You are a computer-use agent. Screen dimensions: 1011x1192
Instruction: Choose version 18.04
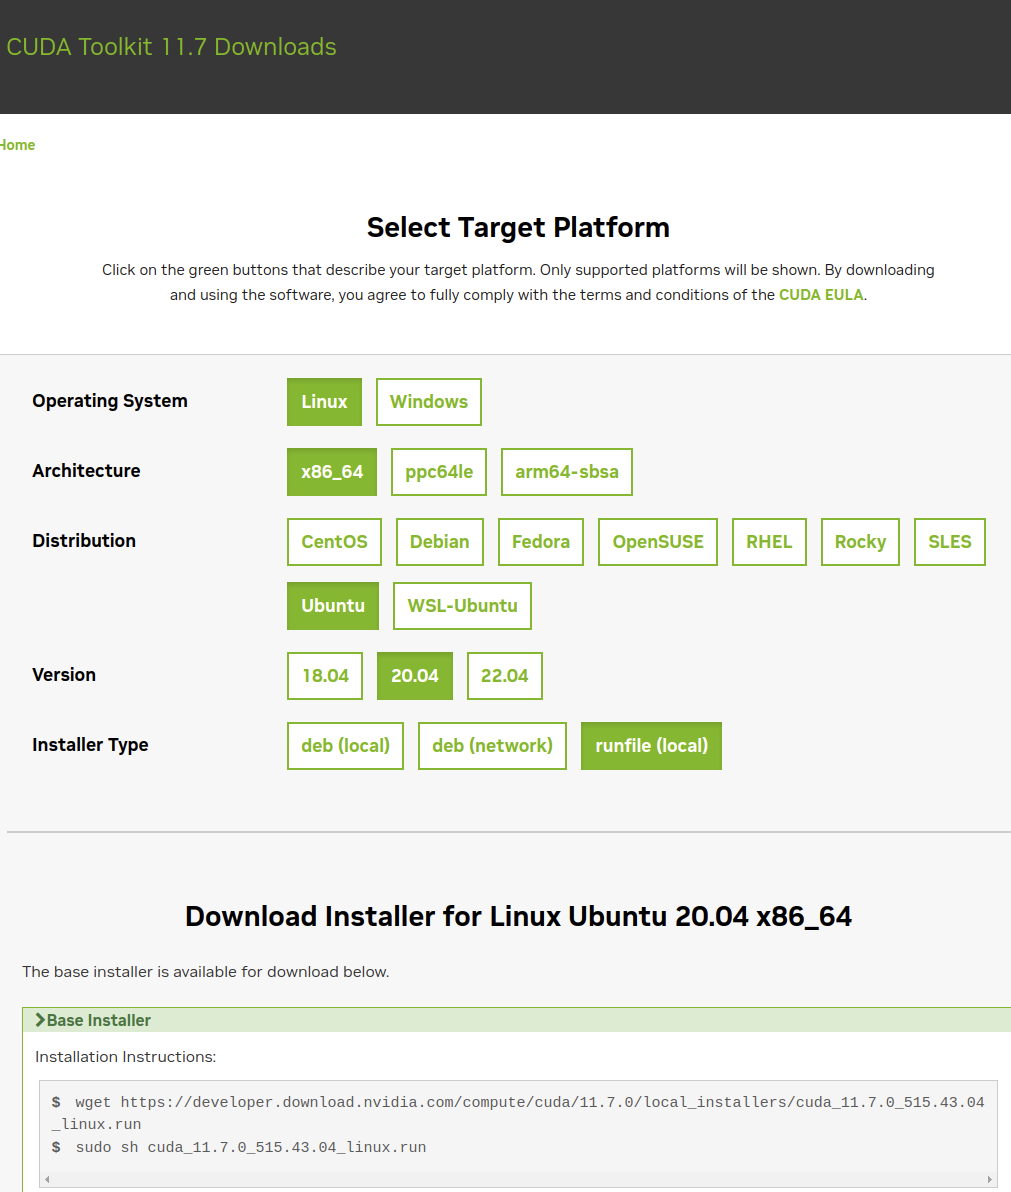(x=325, y=676)
